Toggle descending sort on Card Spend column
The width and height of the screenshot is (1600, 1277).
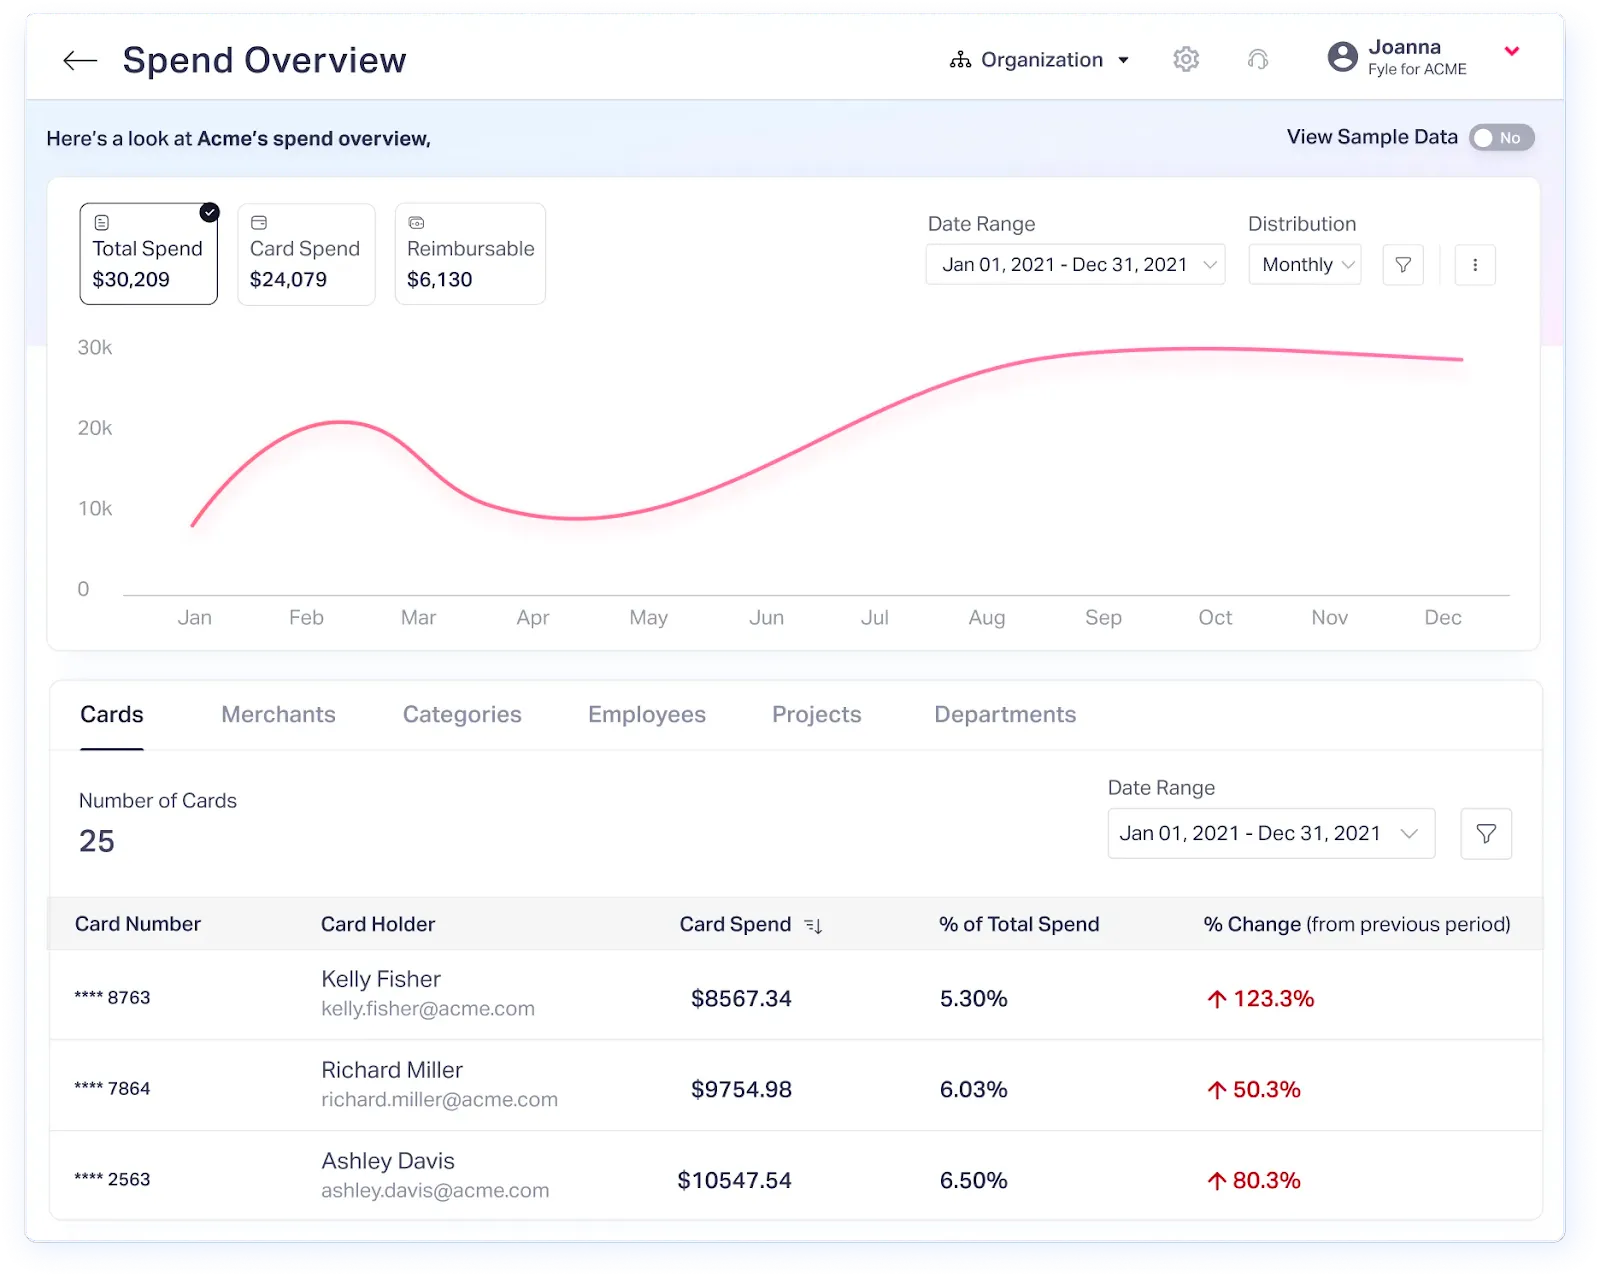coord(813,925)
